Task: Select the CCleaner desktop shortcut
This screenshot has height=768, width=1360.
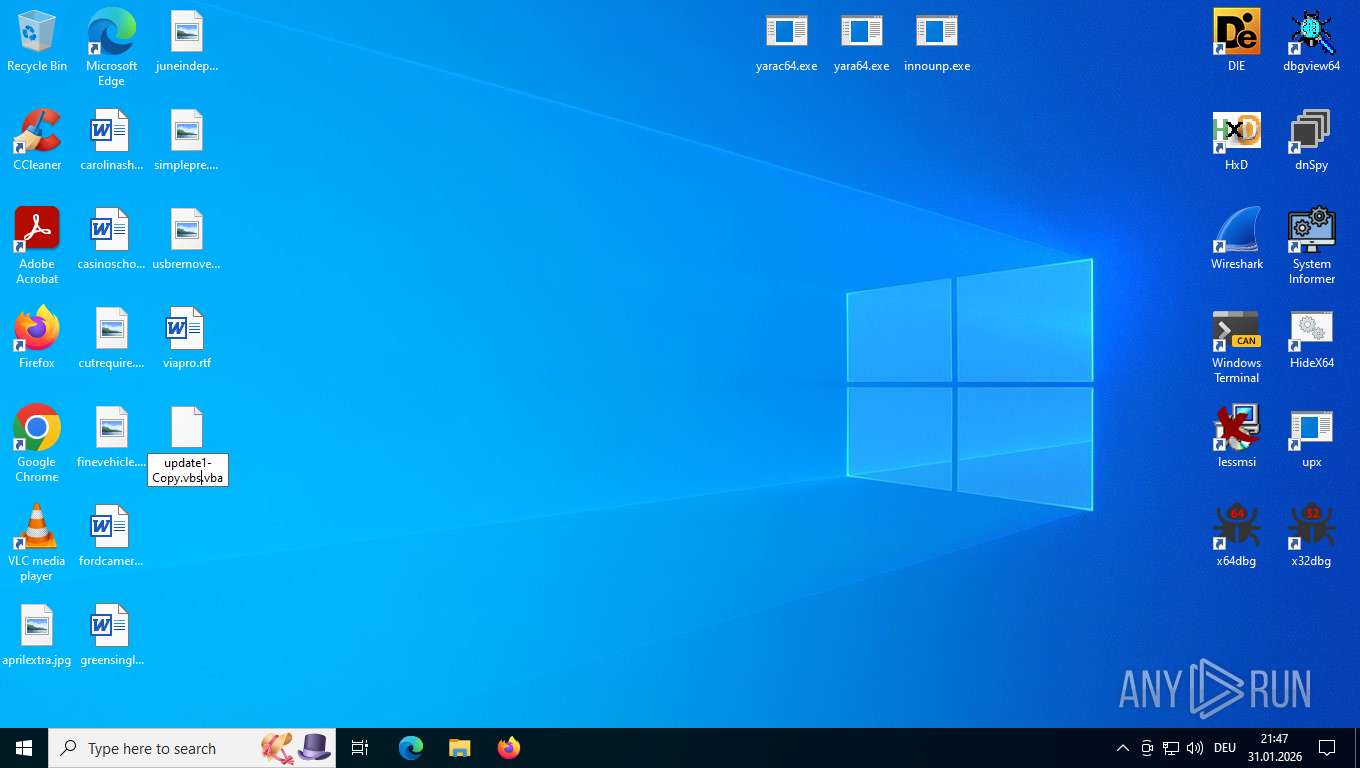Action: [x=37, y=141]
